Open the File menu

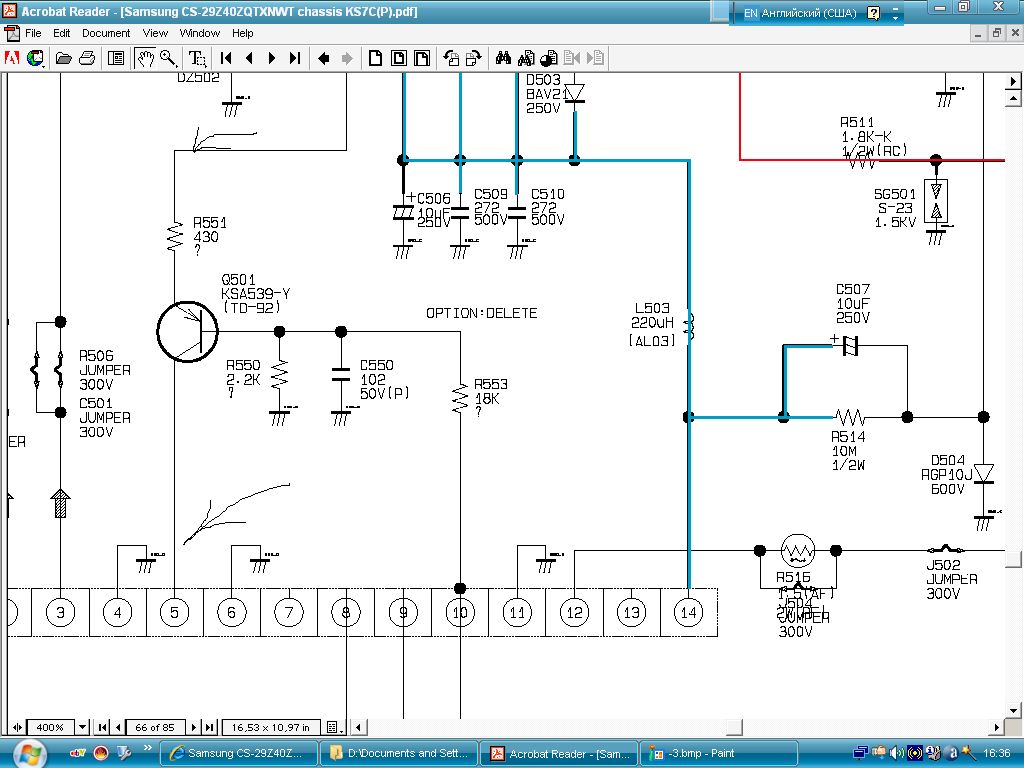(x=33, y=33)
